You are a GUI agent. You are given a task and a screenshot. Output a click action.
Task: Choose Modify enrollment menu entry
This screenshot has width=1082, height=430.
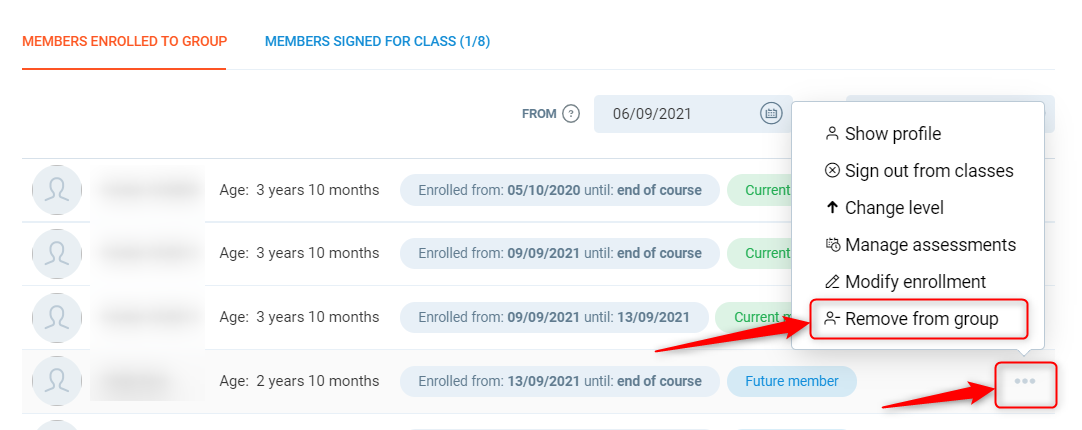point(914,282)
